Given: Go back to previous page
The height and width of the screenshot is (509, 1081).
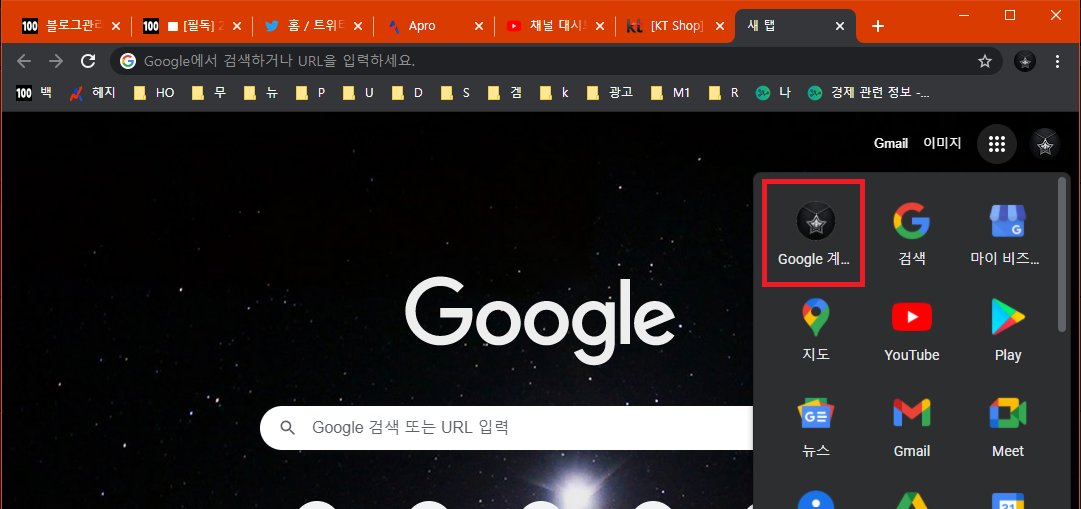Looking at the screenshot, I should pos(24,61).
